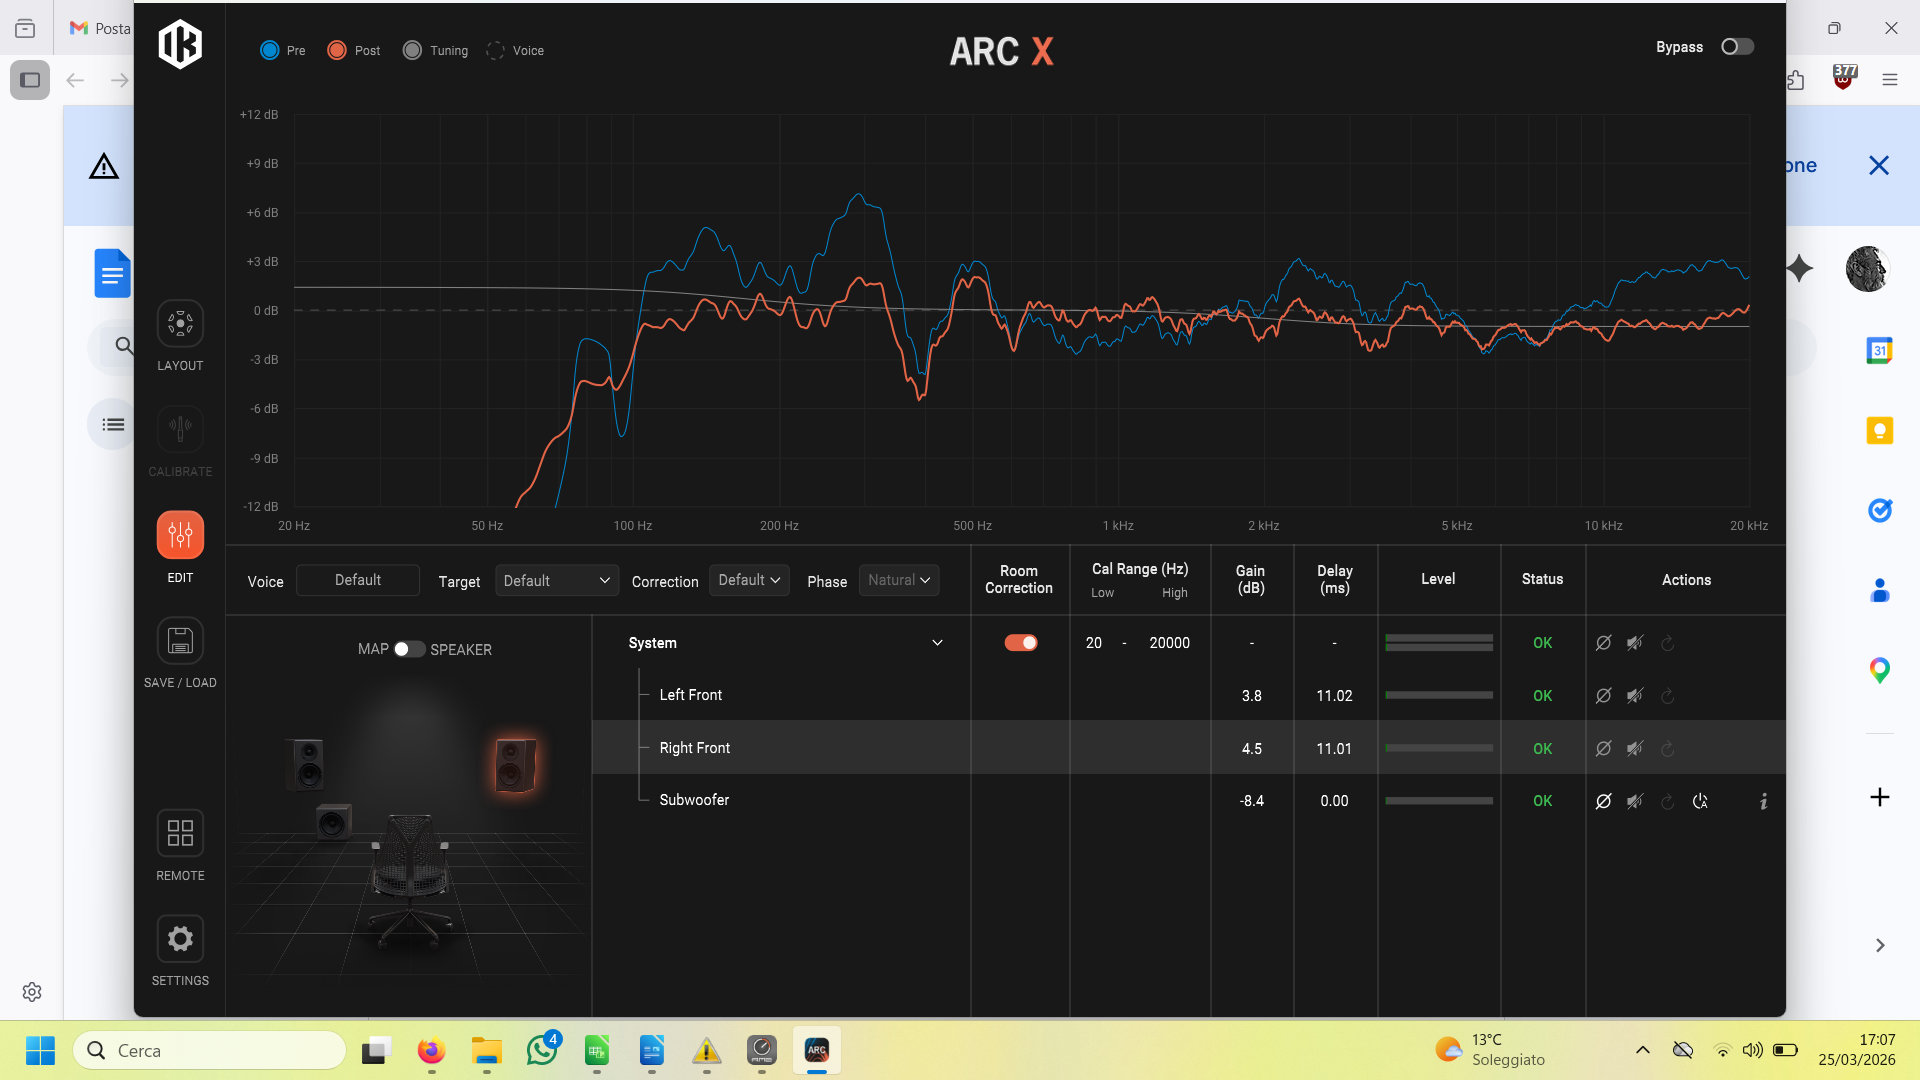The width and height of the screenshot is (1920, 1080).
Task: Switch MAP/SPEAKER view toggle
Action: 408,649
